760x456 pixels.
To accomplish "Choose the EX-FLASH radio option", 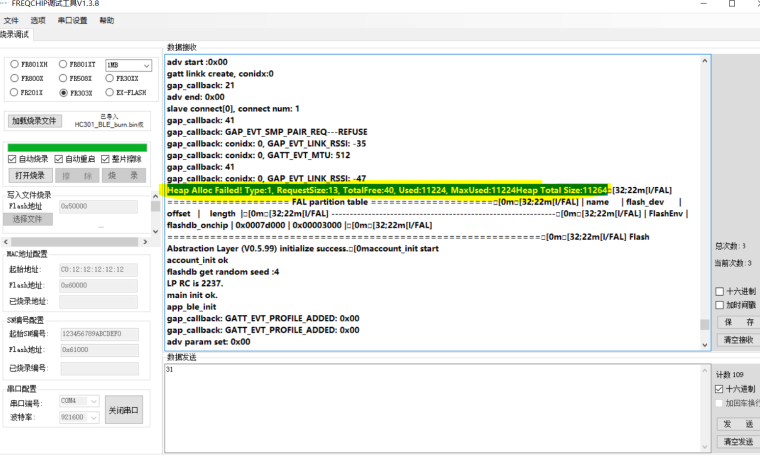I will click(111, 93).
